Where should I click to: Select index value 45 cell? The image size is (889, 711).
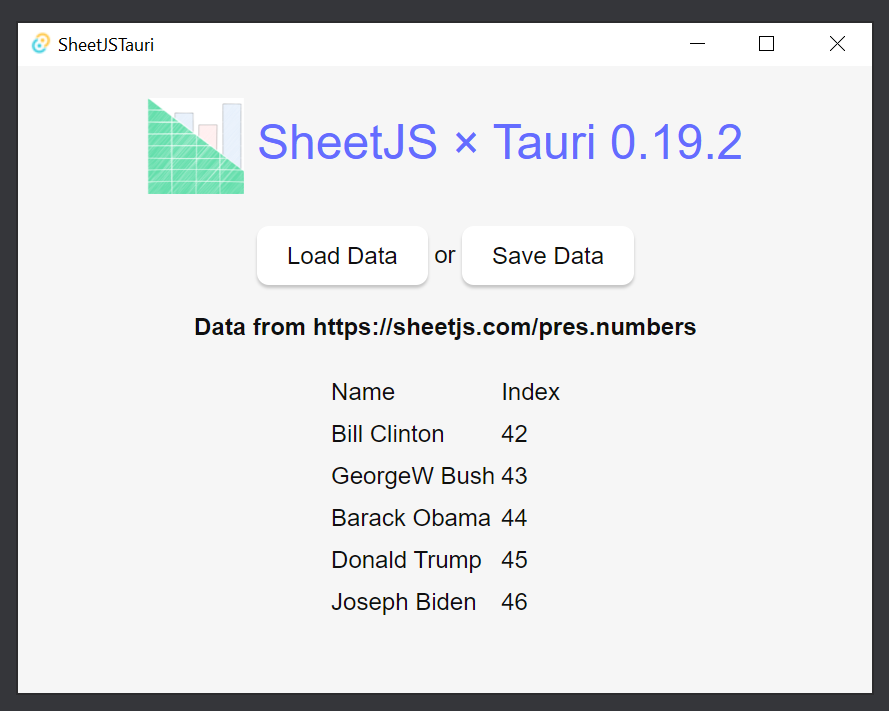click(x=514, y=560)
